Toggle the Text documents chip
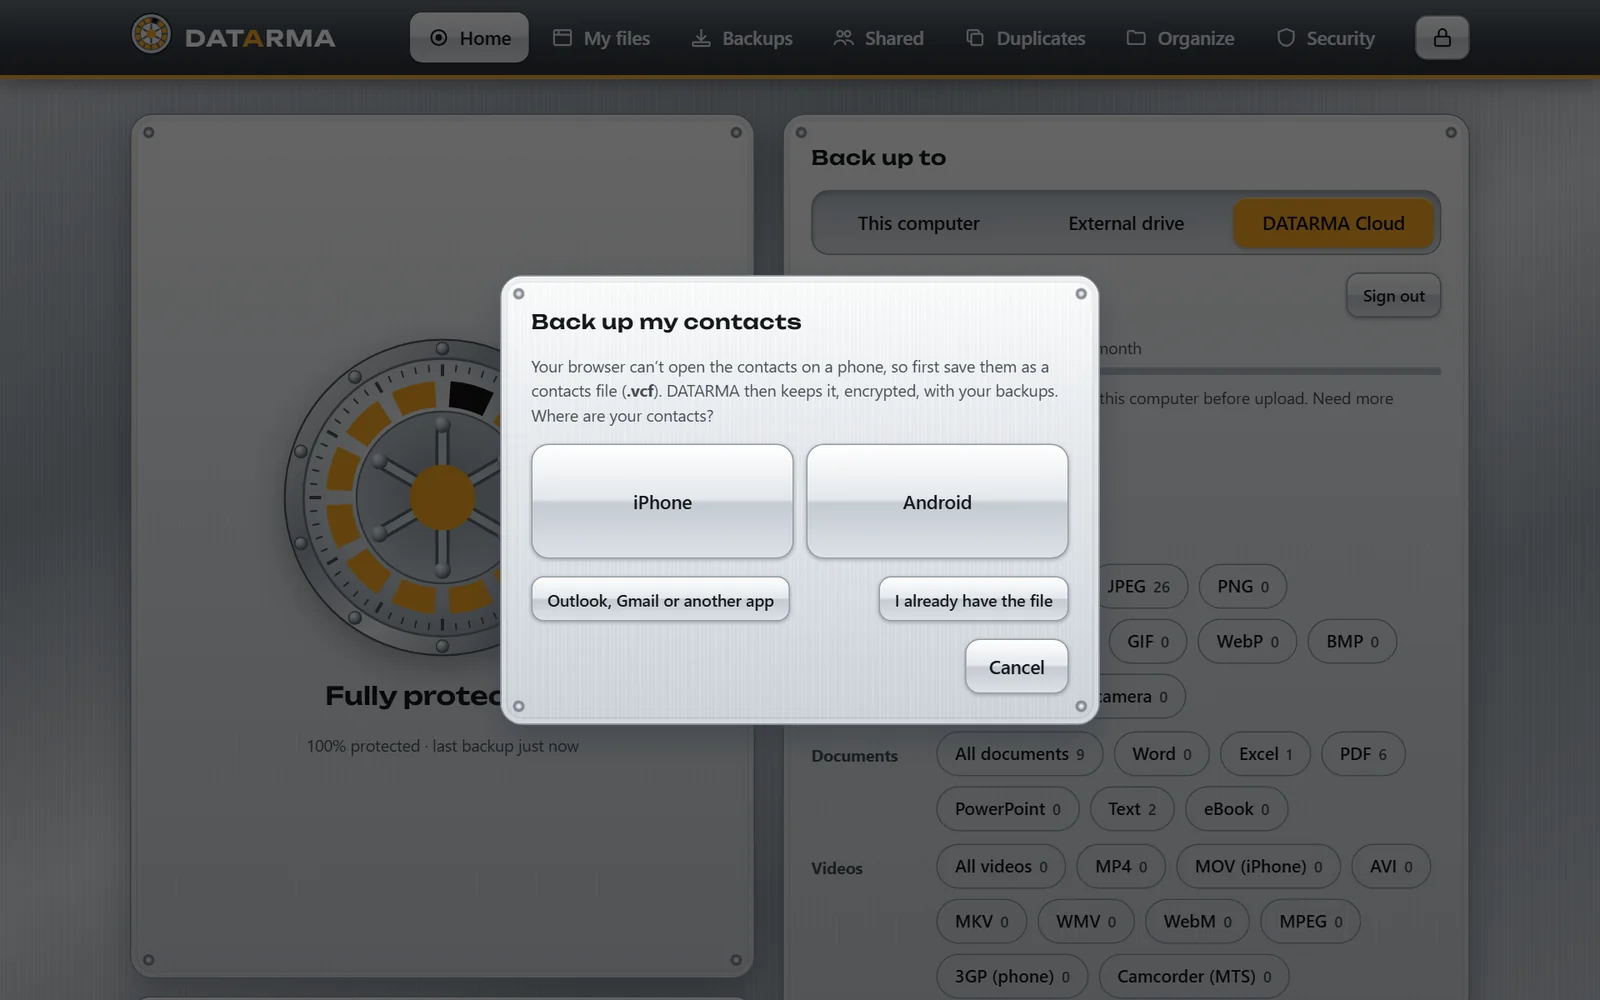 click(x=1132, y=809)
